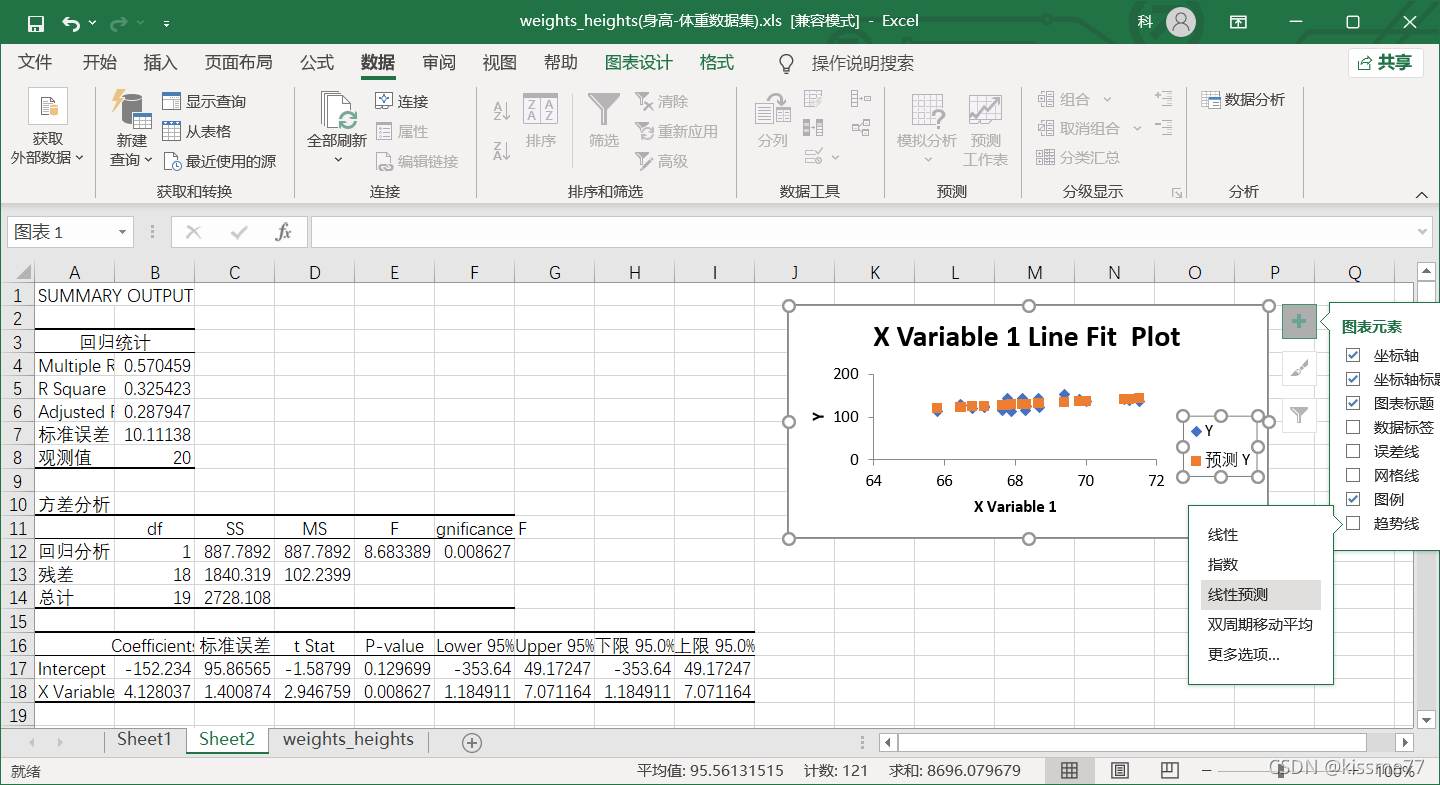Switch to Normal view icon
Viewport: 1440px width, 785px height.
tap(1069, 770)
